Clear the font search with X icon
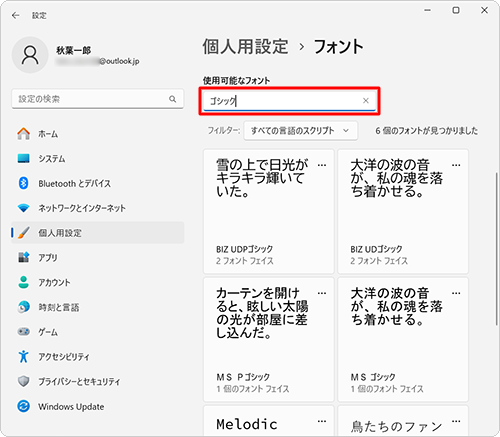500x437 pixels. [366, 101]
